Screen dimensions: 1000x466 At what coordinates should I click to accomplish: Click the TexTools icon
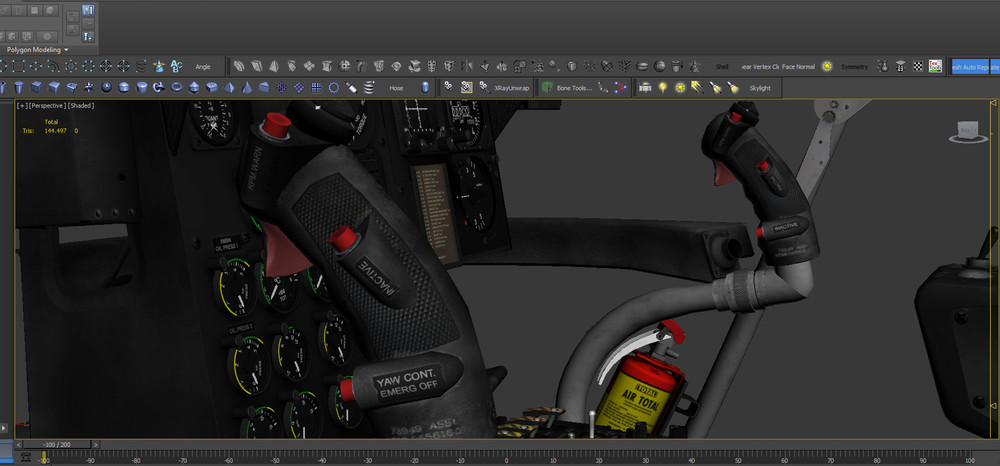click(x=935, y=66)
